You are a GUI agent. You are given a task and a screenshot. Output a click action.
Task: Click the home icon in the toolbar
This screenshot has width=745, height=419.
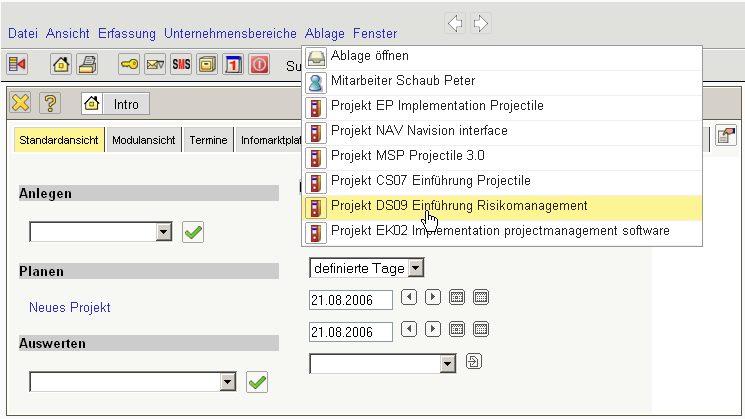tap(60, 65)
